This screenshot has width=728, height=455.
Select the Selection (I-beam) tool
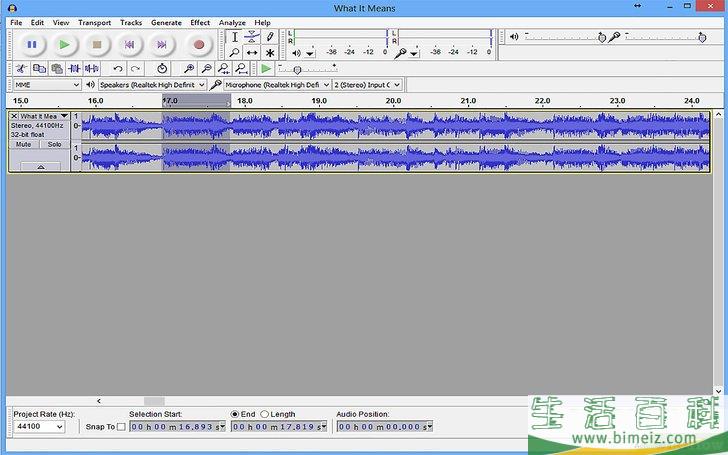(x=234, y=37)
